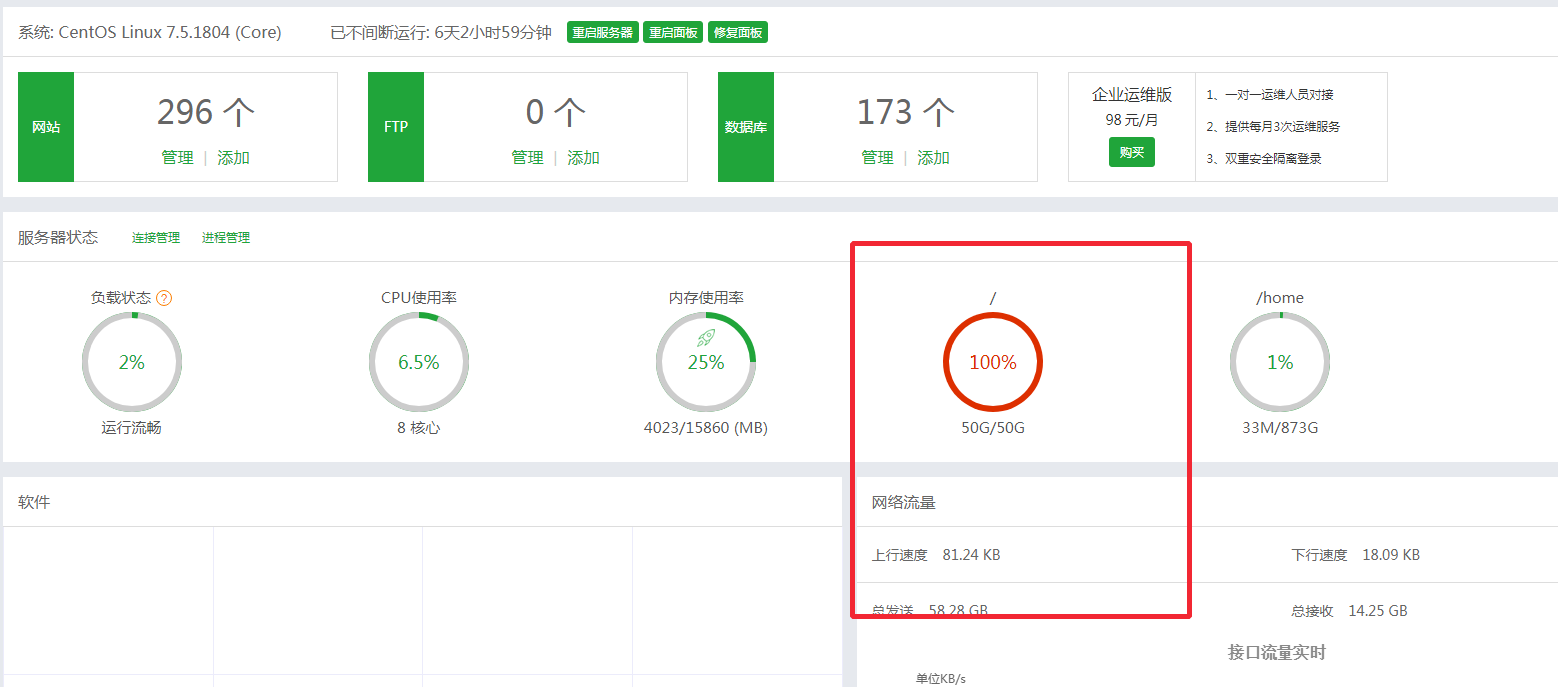This screenshot has width=1558, height=687.
Task: Open the 进程管理 link
Action: pos(226,238)
